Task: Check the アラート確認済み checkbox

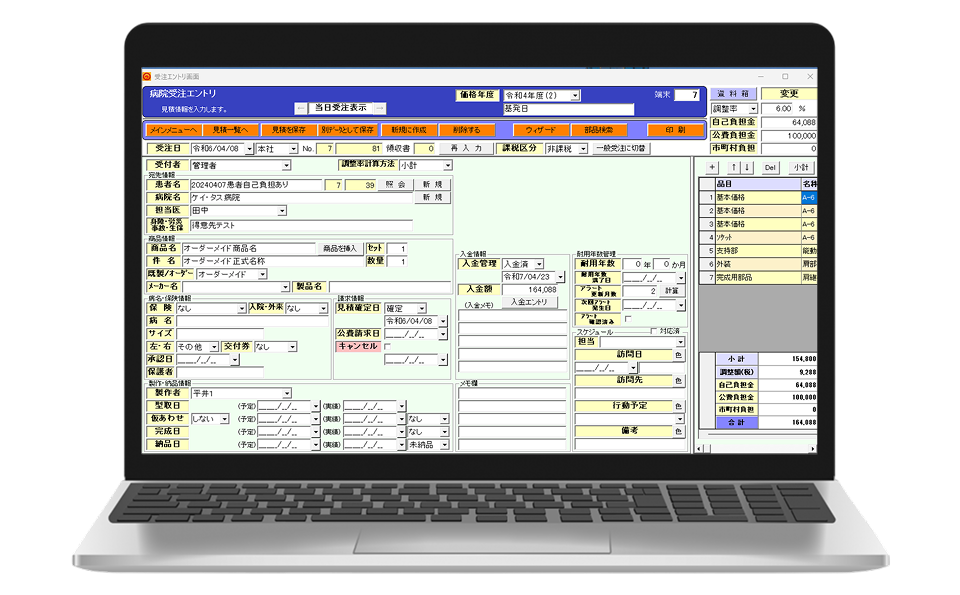Action: point(627,319)
